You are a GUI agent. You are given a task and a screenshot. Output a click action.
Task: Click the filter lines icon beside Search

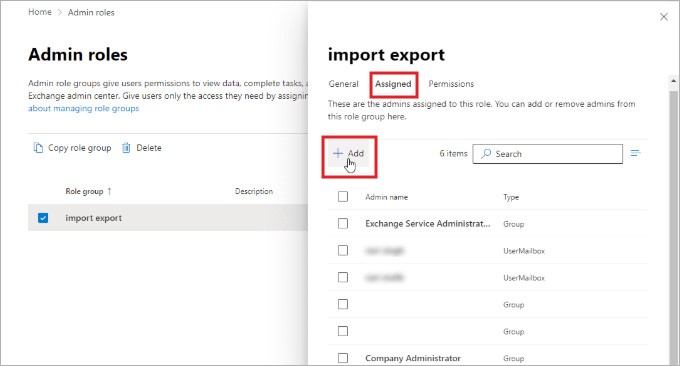[x=635, y=153]
